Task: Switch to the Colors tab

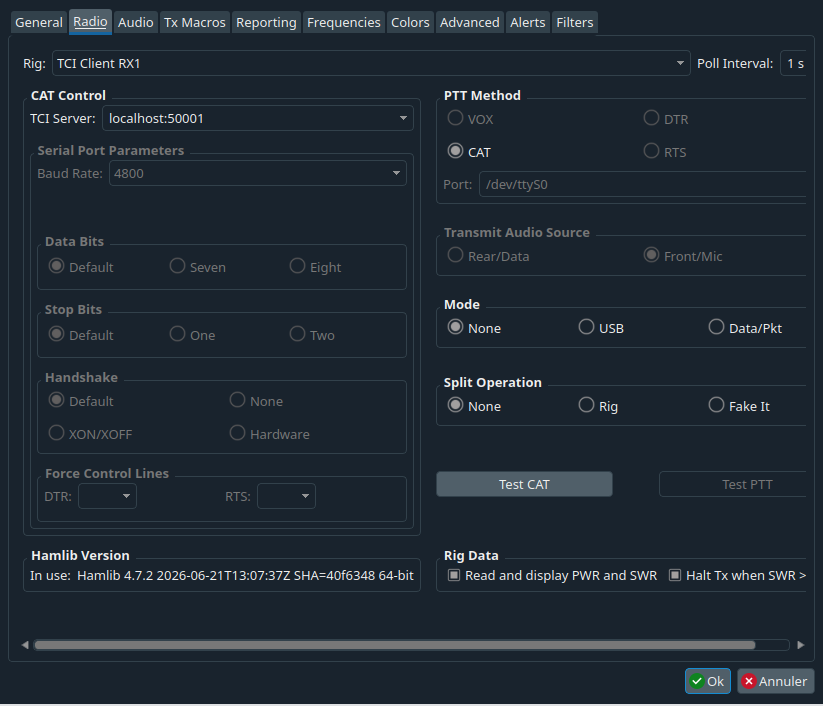Action: coord(410,23)
